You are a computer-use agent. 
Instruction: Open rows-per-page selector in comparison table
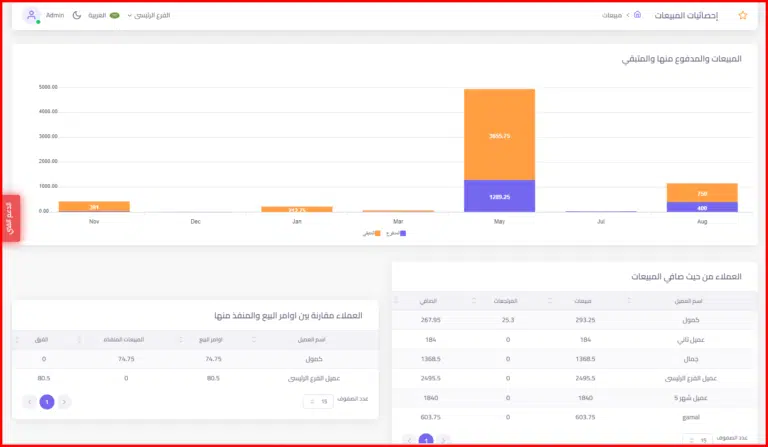tap(320, 401)
